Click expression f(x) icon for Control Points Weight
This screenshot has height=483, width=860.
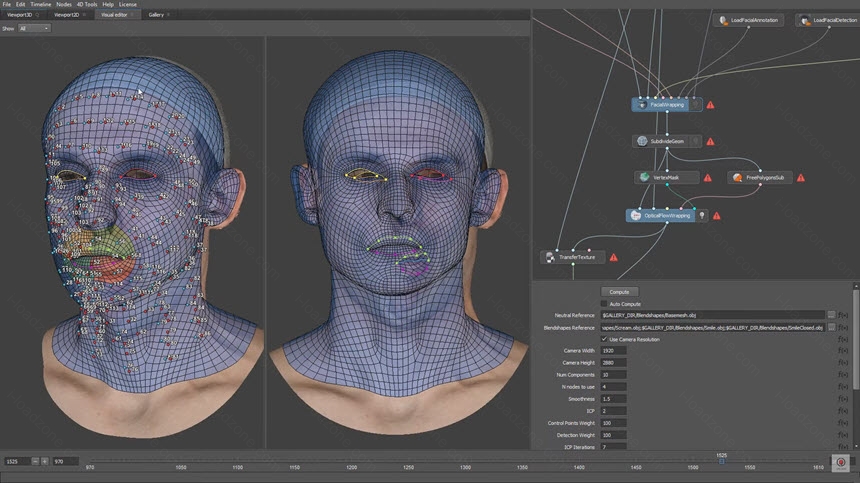pyautogui.click(x=843, y=423)
